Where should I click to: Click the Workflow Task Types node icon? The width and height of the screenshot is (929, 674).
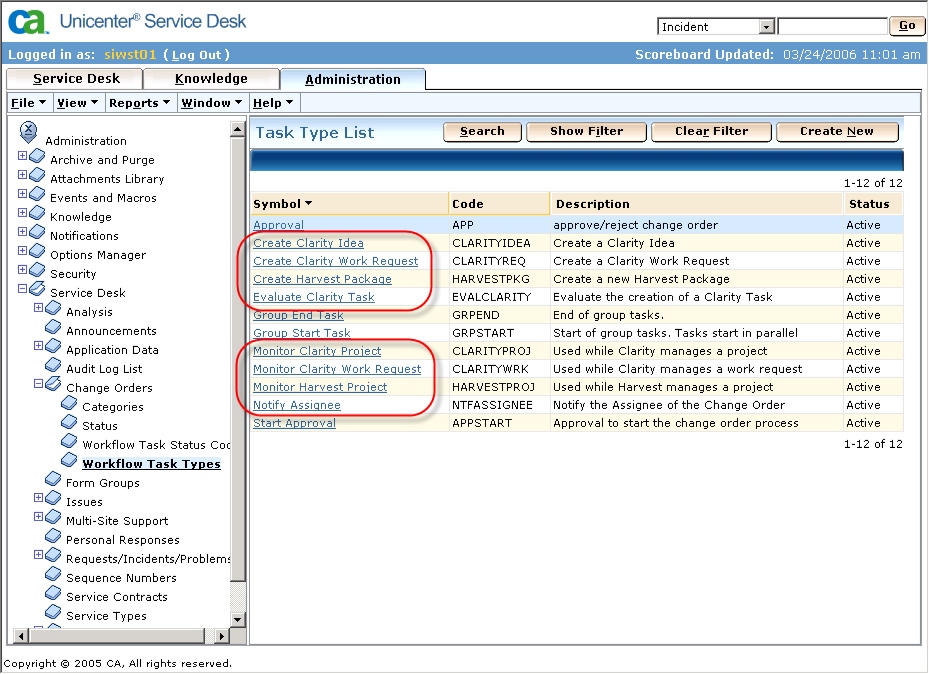pyautogui.click(x=69, y=461)
